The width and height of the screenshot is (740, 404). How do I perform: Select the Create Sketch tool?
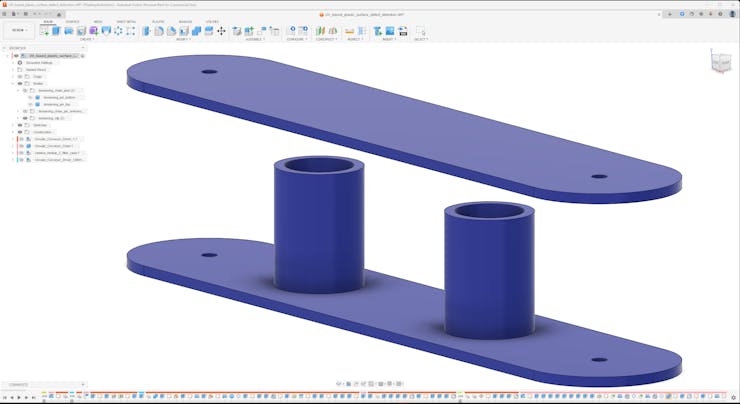tap(44, 31)
